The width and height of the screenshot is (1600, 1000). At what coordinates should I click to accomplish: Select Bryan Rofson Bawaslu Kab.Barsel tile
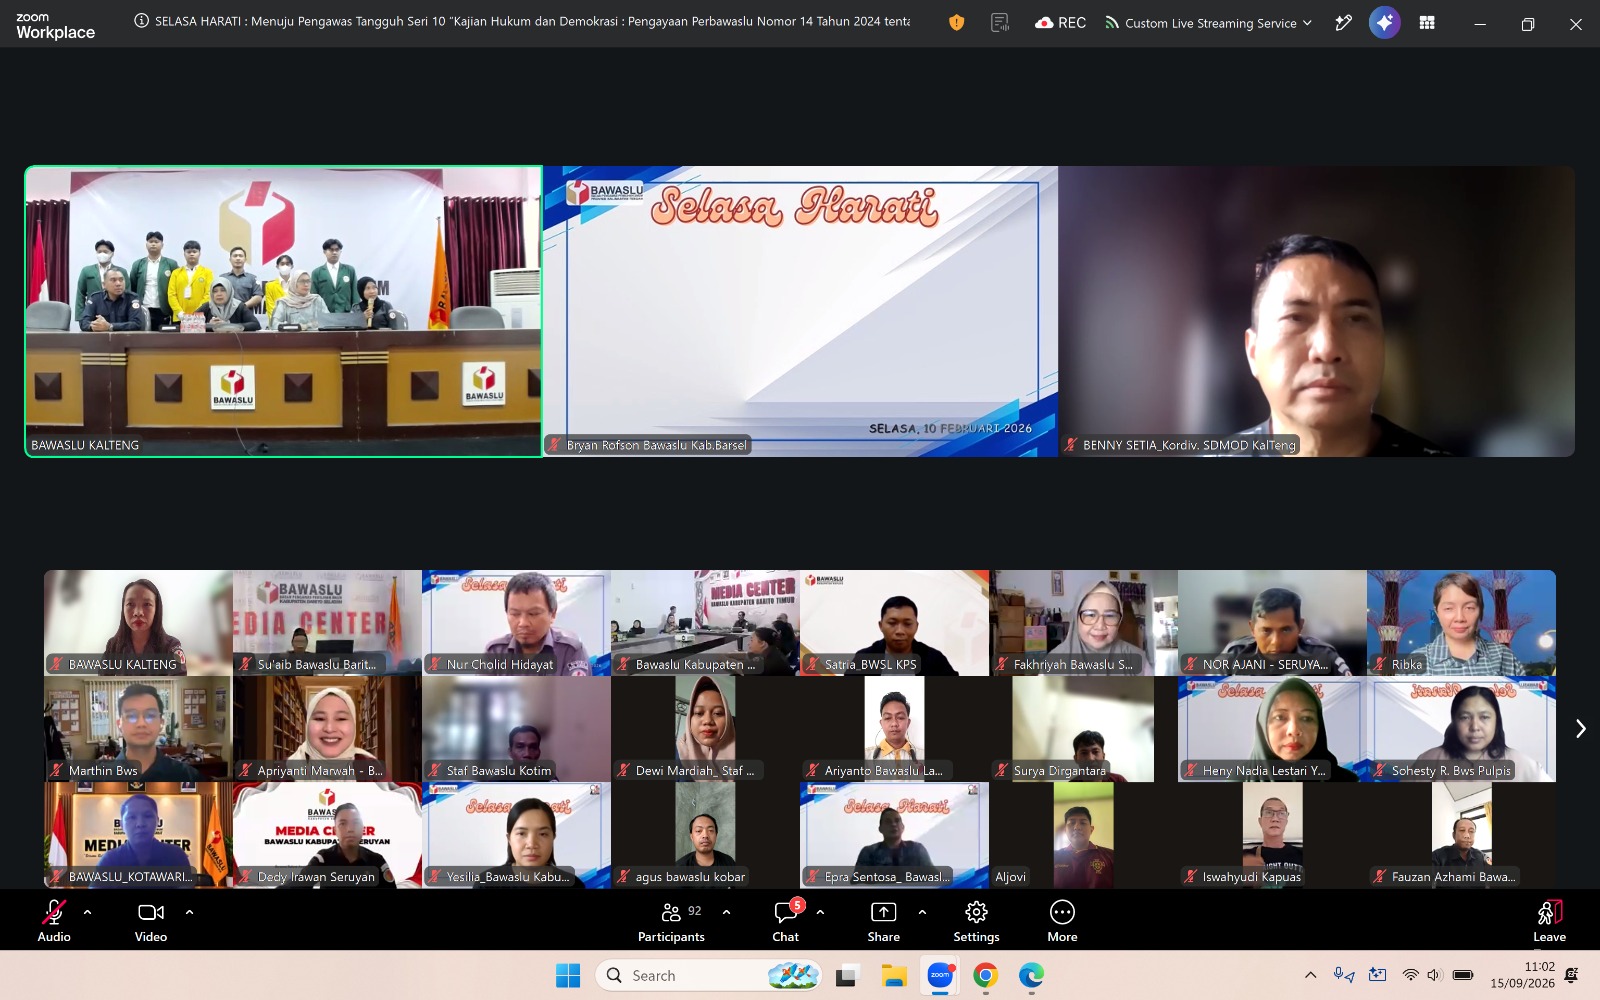(x=800, y=311)
